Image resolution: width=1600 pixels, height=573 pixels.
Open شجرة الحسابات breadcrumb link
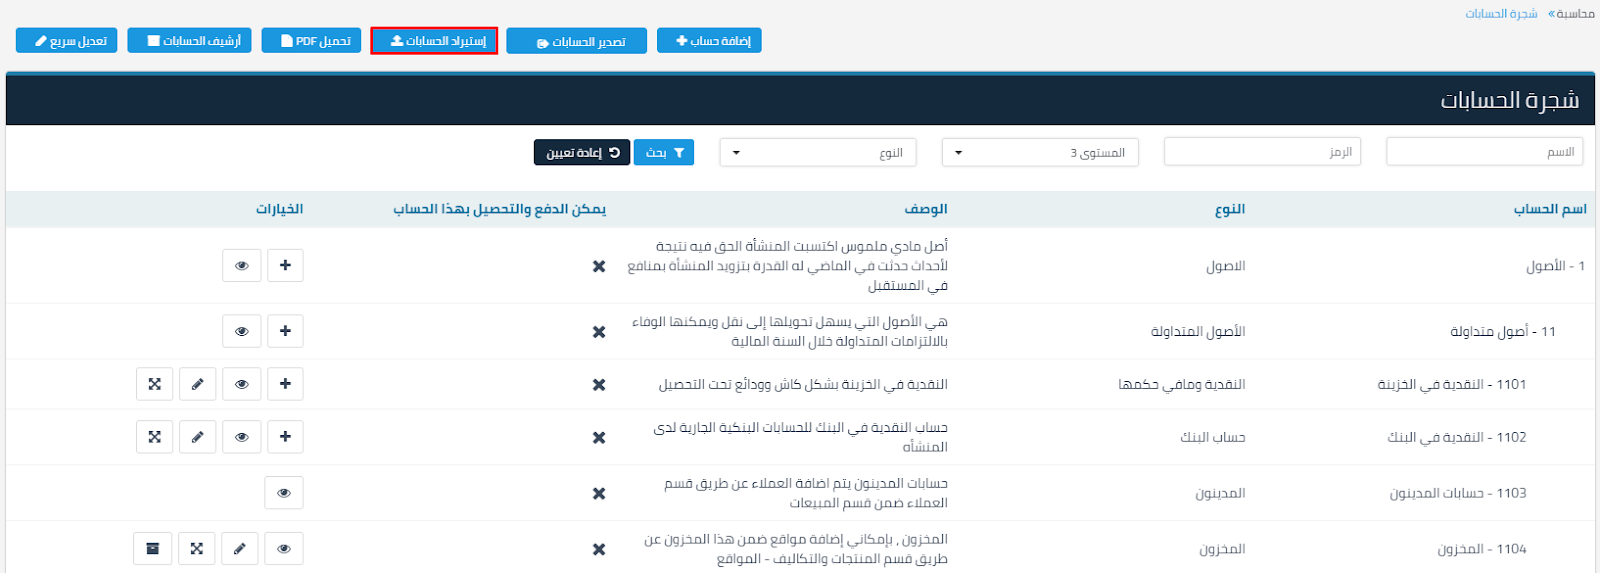1501,13
